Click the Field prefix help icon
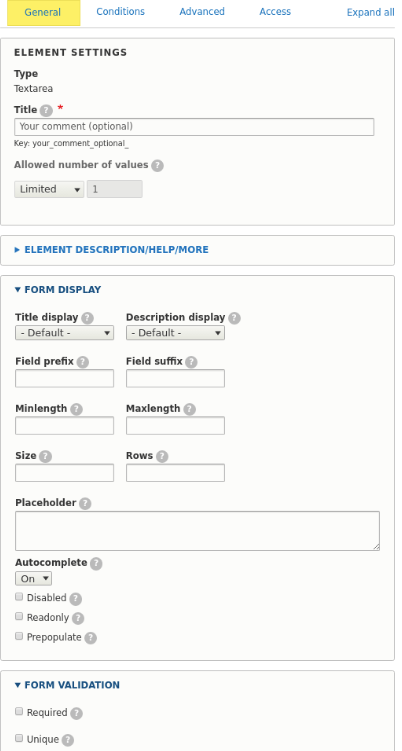The image size is (402, 751). tap(83, 362)
